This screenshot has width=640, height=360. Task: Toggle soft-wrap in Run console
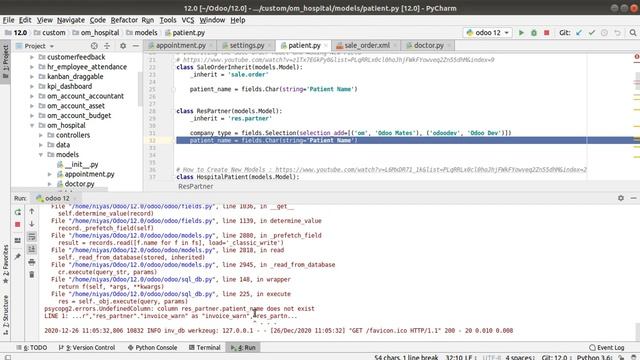coord(32,237)
